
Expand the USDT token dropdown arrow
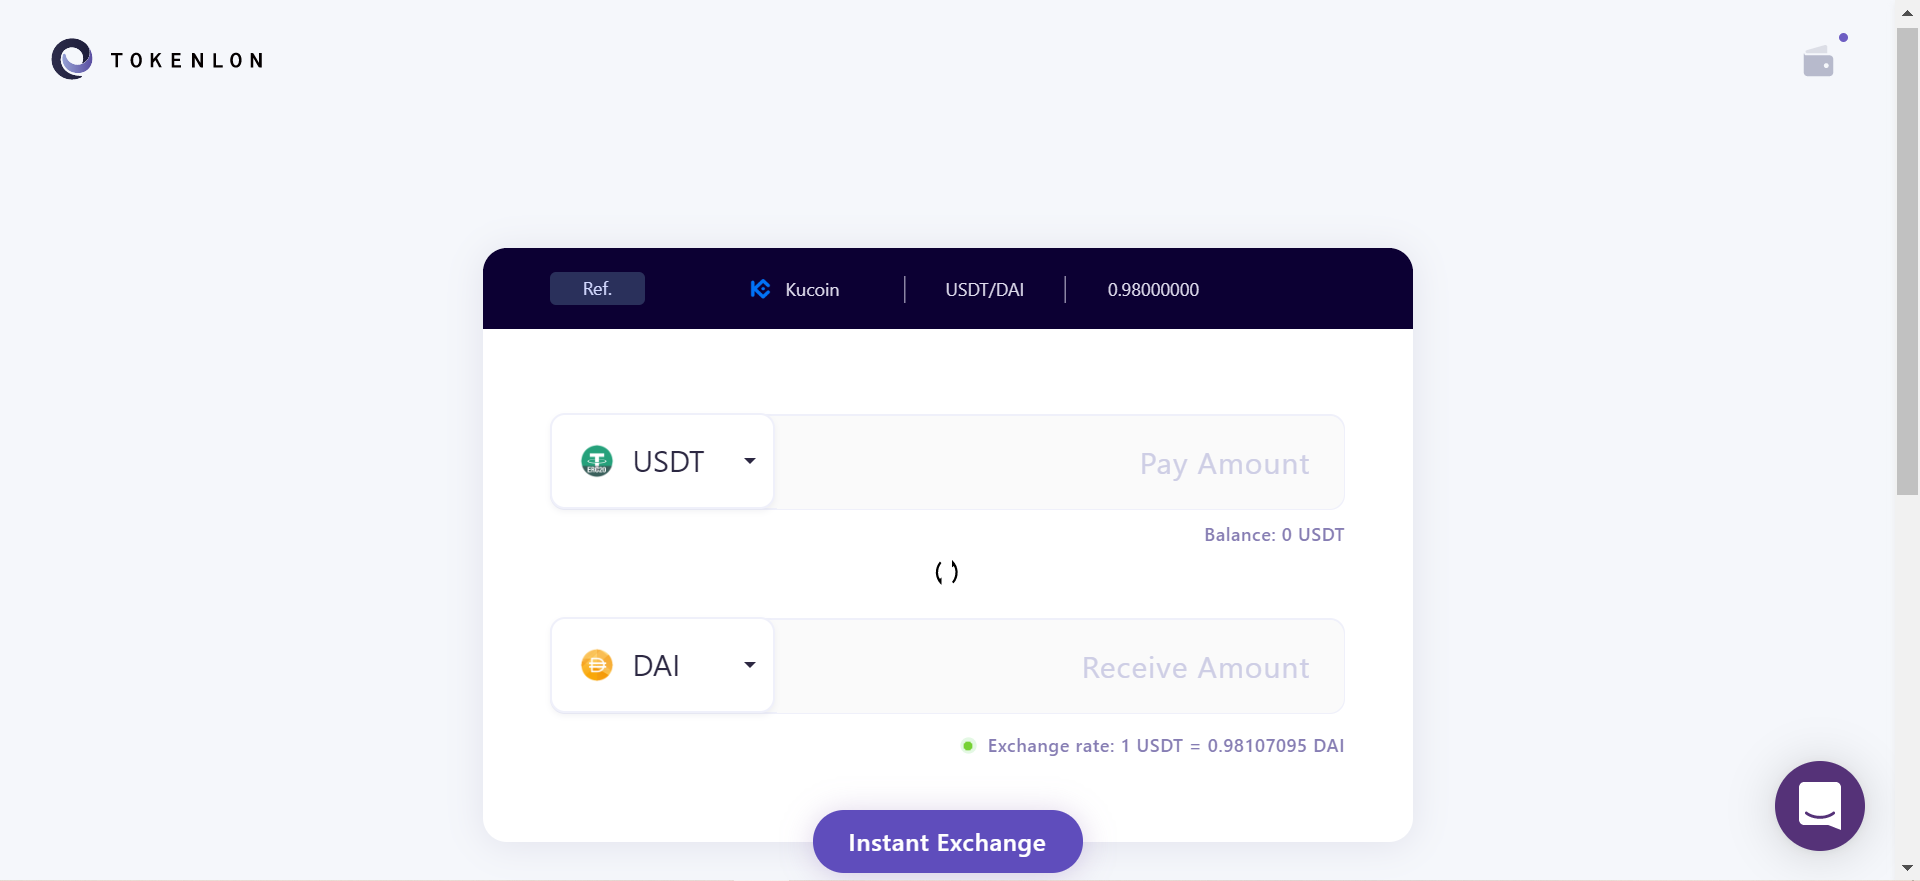coord(749,461)
